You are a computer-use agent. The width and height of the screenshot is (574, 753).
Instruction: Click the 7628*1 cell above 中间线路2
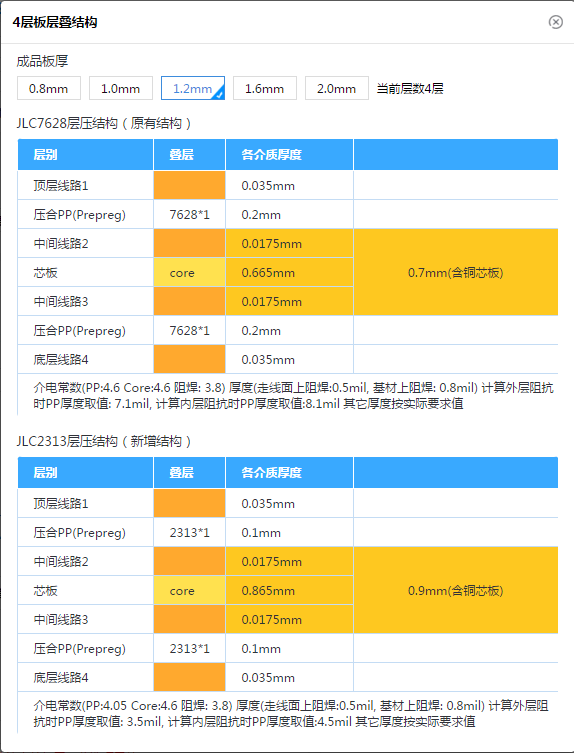[x=189, y=215]
